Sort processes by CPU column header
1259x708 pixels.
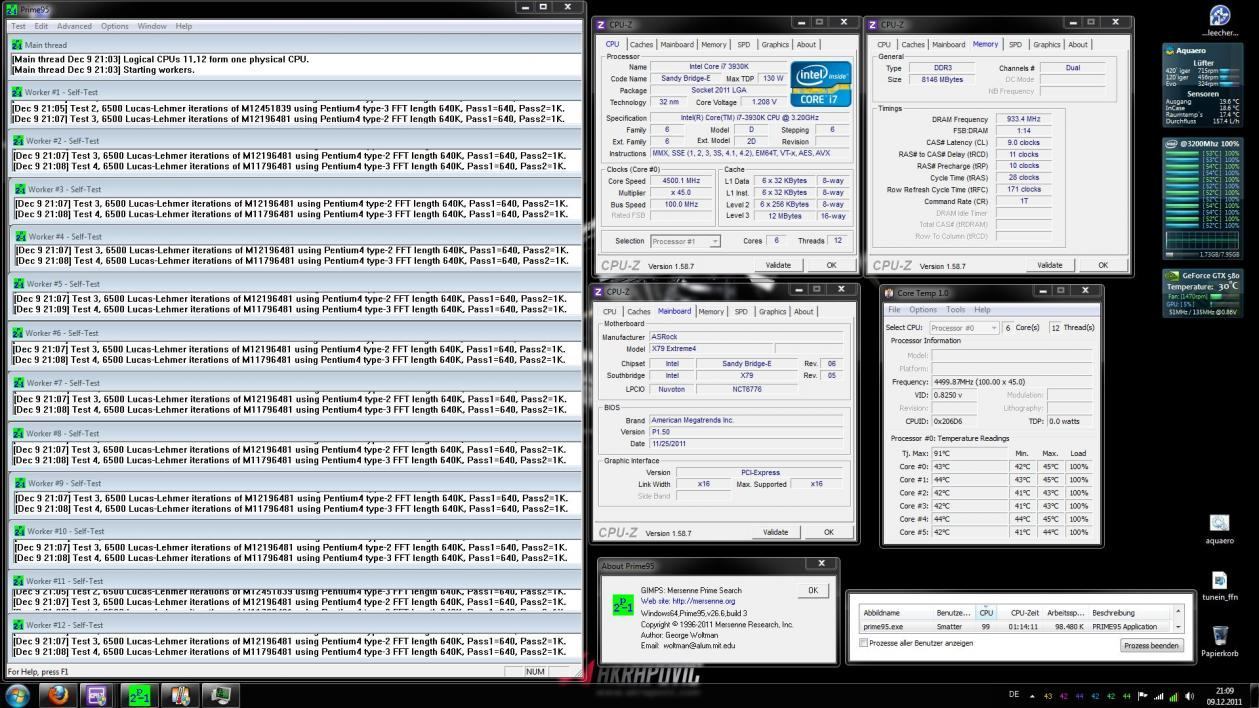click(x=986, y=612)
